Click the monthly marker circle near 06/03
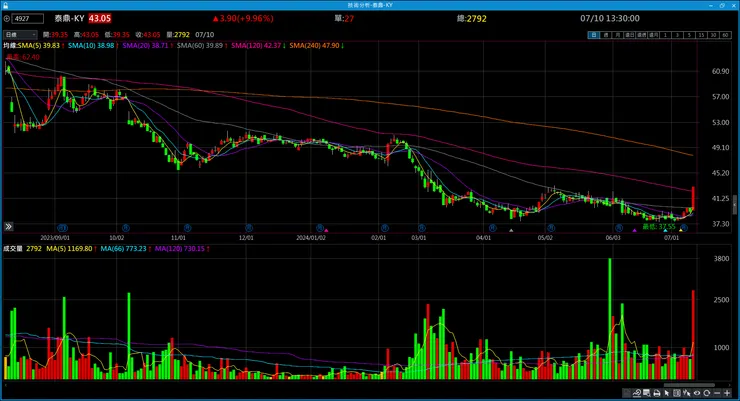The width and height of the screenshot is (740, 401). tap(619, 228)
